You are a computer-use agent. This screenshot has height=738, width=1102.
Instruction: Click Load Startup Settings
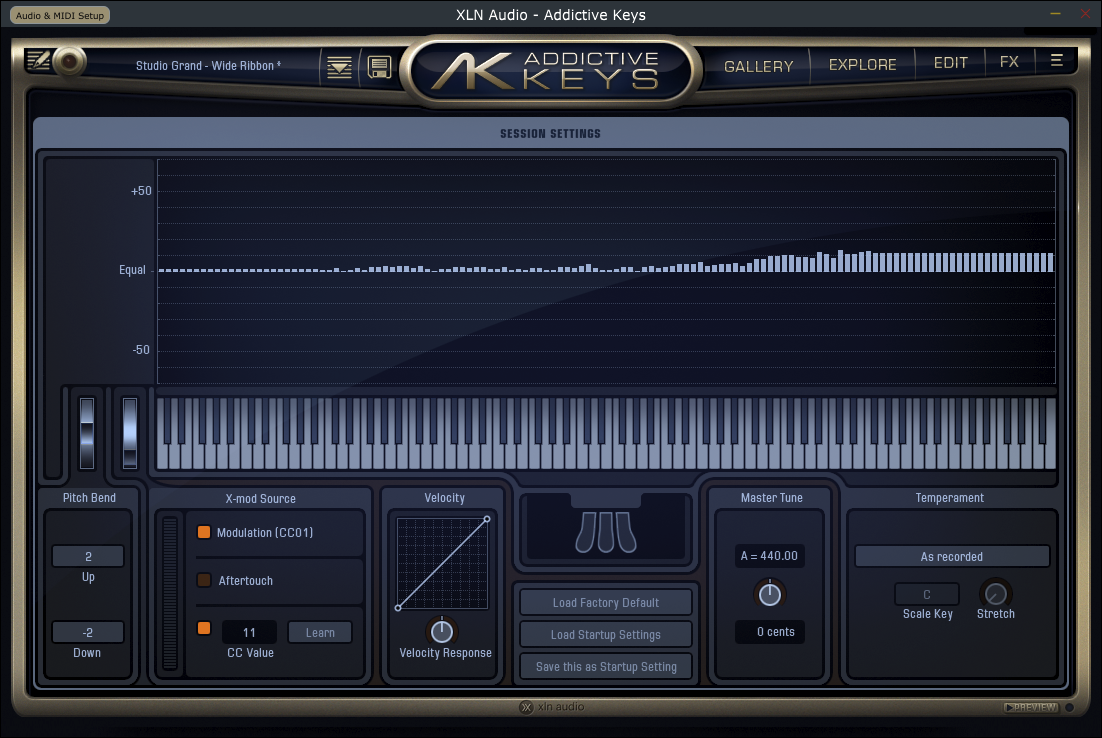(606, 635)
